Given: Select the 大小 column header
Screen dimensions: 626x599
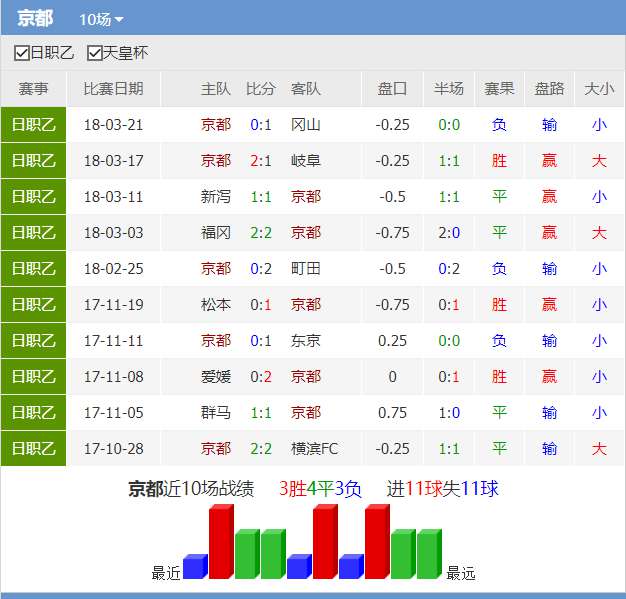Looking at the screenshot, I should click(x=598, y=89).
